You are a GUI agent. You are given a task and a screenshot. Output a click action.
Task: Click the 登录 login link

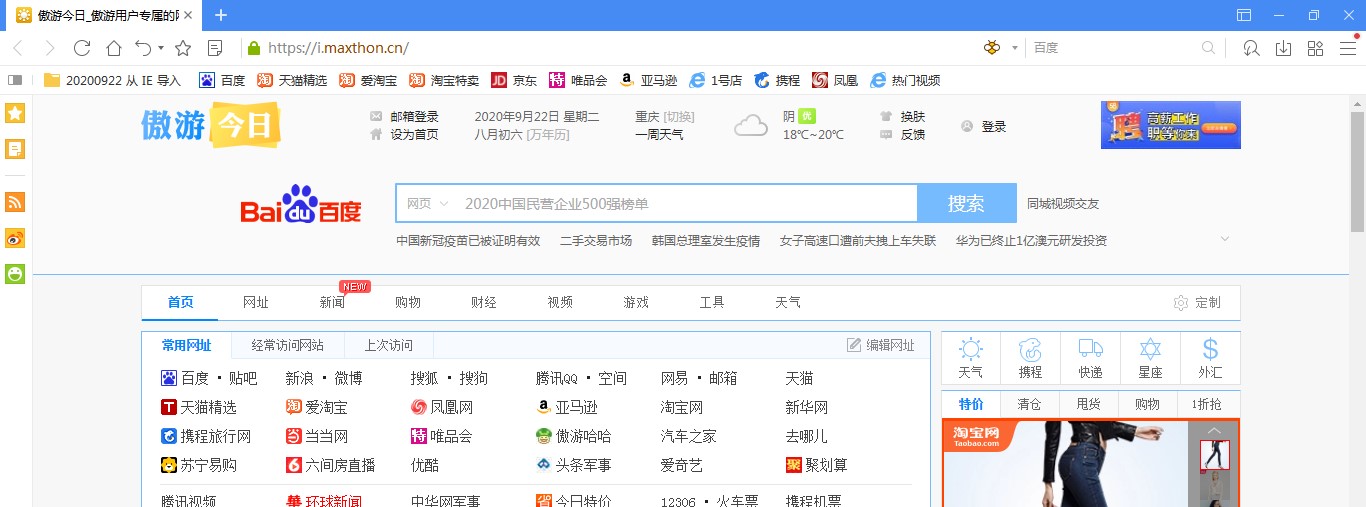click(993, 127)
